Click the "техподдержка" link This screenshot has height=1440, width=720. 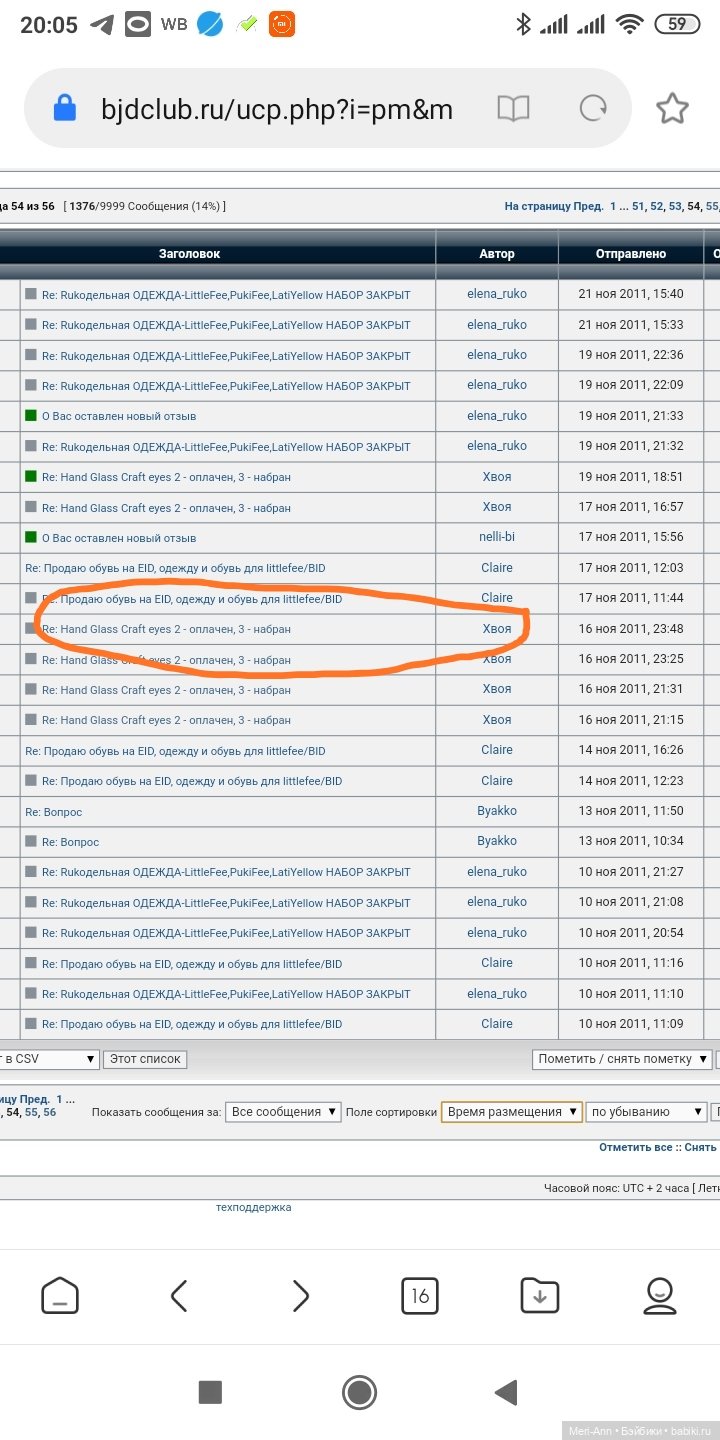pos(254,1207)
